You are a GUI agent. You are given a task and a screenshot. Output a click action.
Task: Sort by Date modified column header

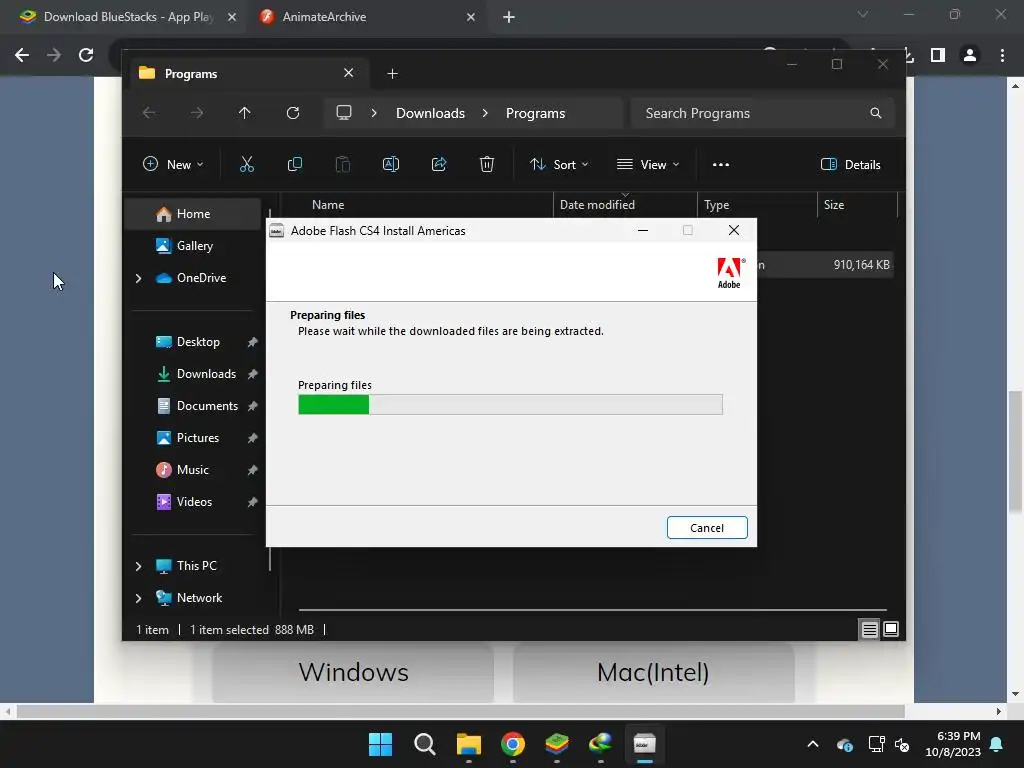[624, 204]
